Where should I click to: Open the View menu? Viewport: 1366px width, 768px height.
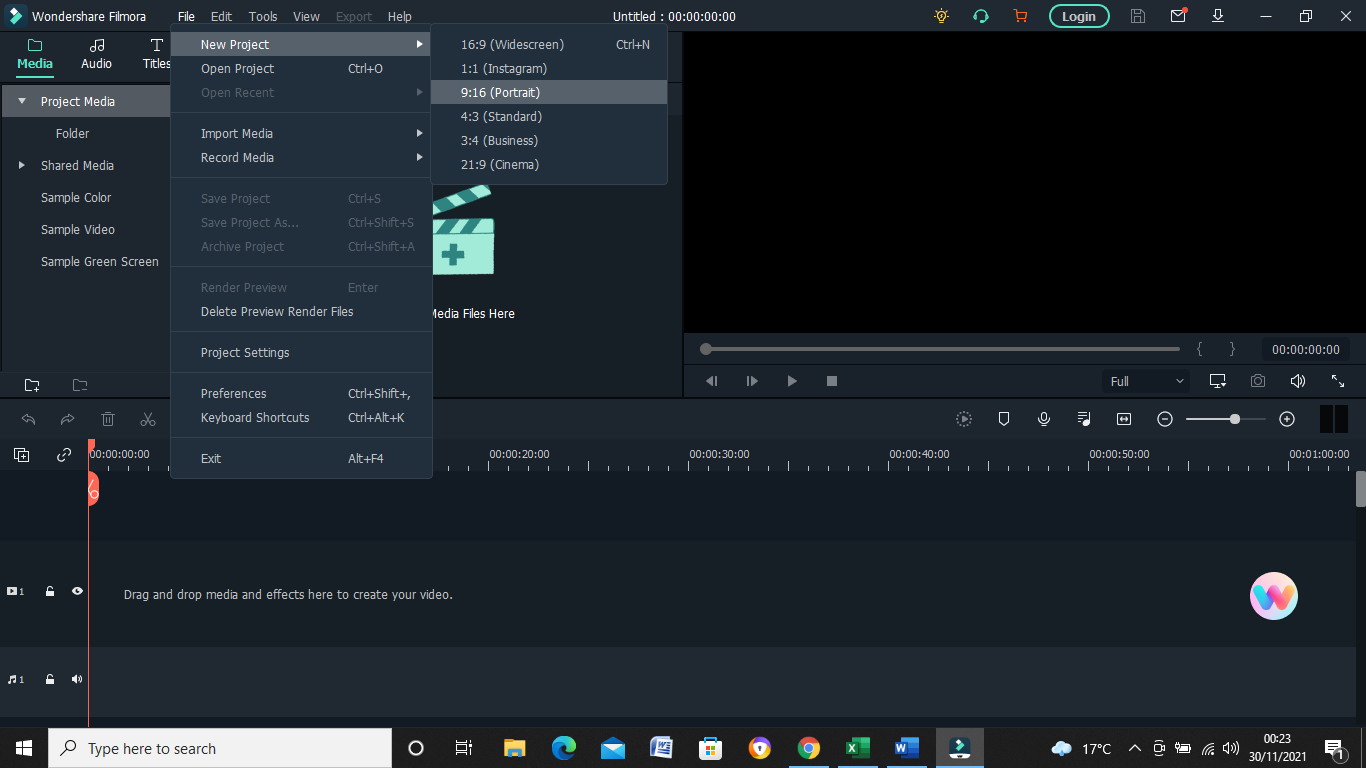(306, 16)
